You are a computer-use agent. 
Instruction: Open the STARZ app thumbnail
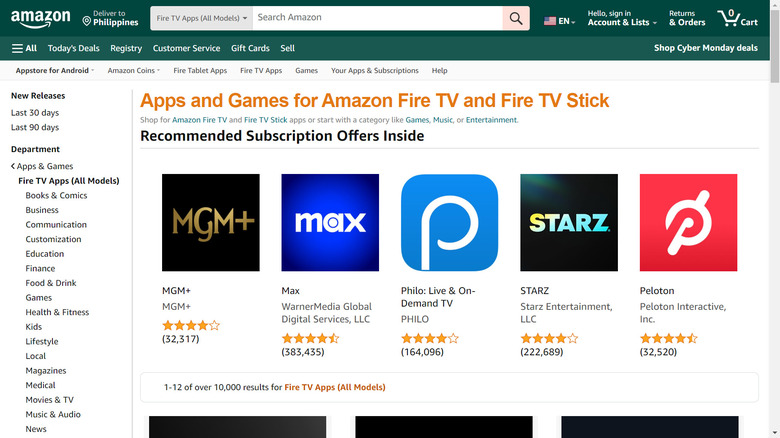[x=569, y=222]
